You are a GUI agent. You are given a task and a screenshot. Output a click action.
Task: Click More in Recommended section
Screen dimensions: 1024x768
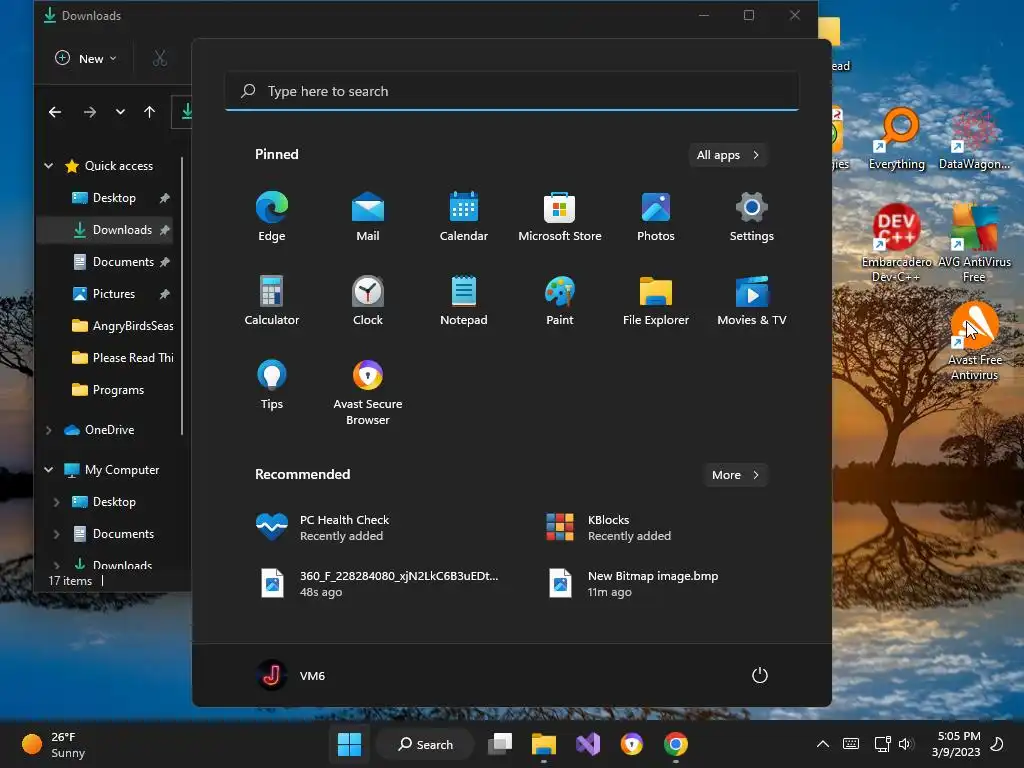coord(735,475)
